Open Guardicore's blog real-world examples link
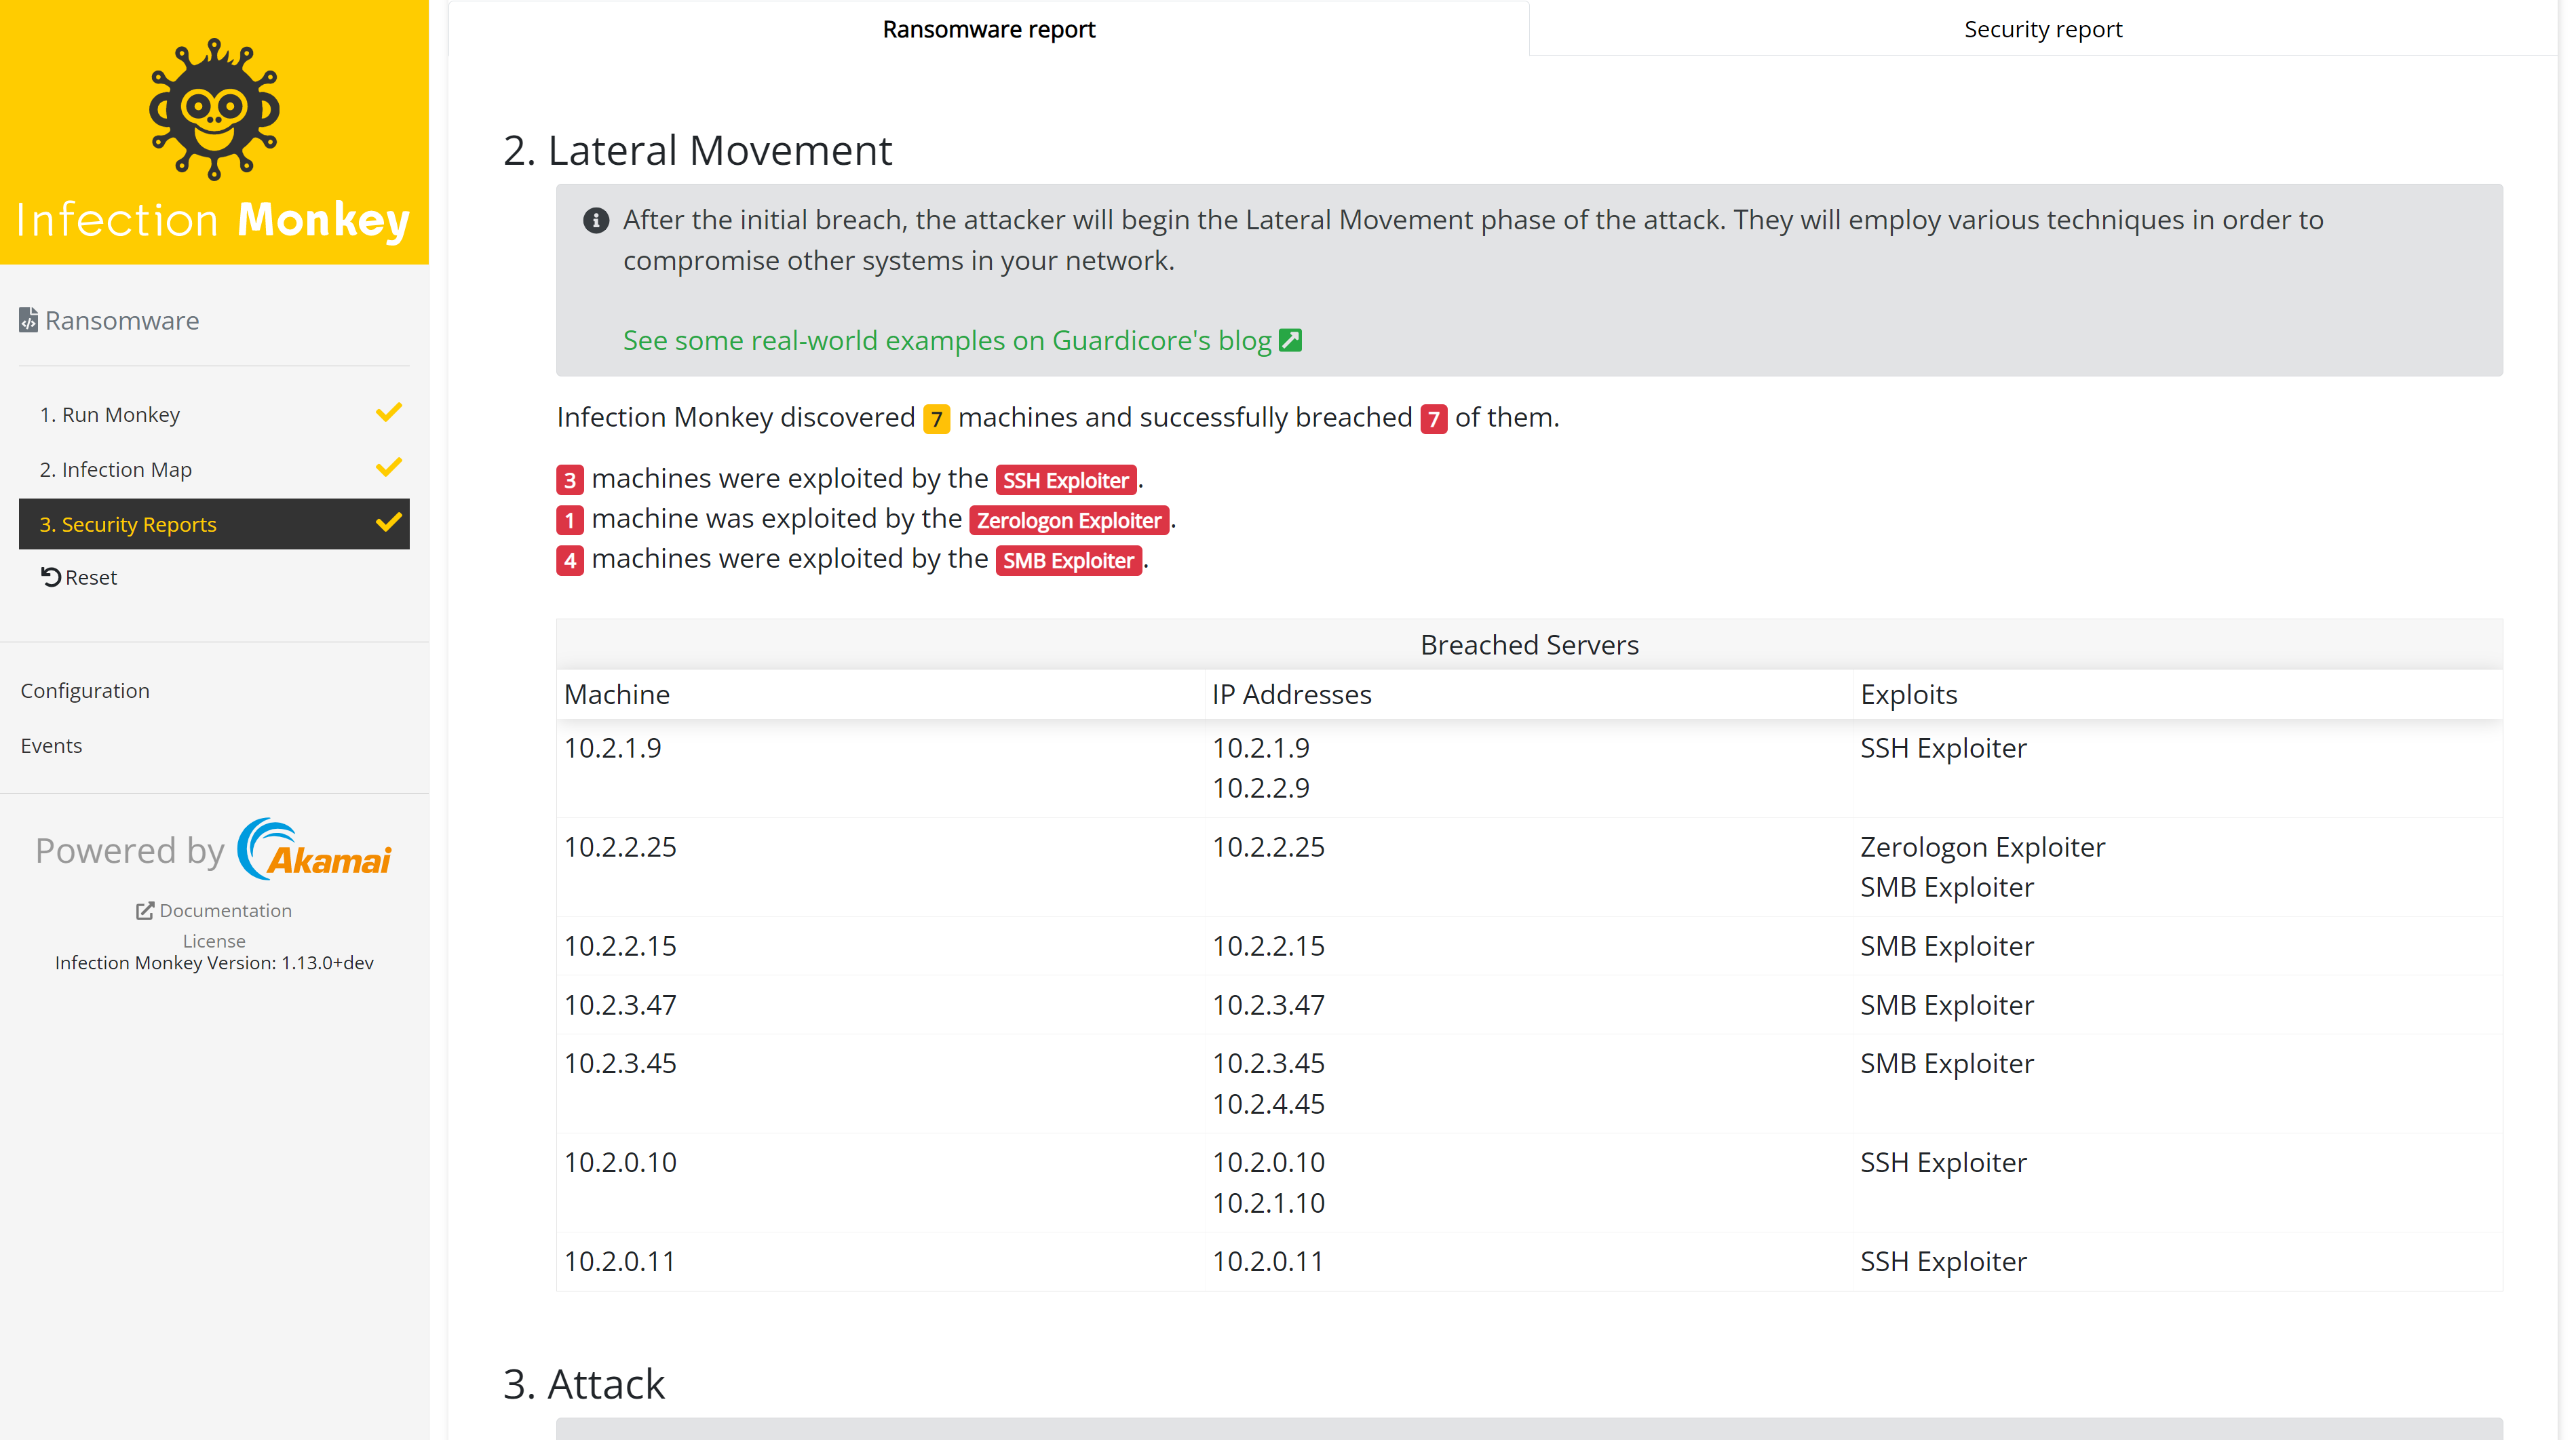Viewport: 2576px width, 1440px height. point(946,340)
